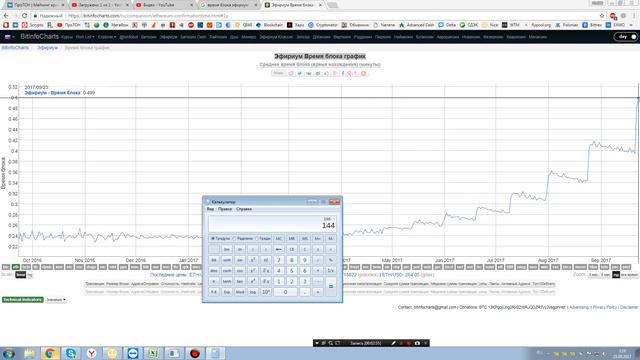Click the Эфириум breadcrumb link
Image resolution: width=640 pixels, height=360 pixels.
tap(47, 48)
